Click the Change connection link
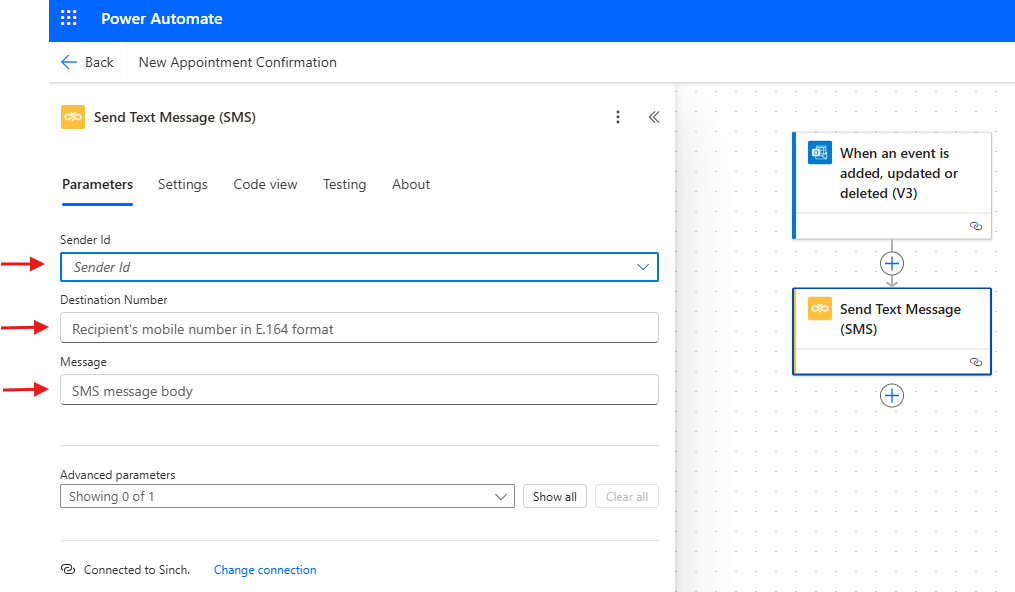 coord(265,570)
